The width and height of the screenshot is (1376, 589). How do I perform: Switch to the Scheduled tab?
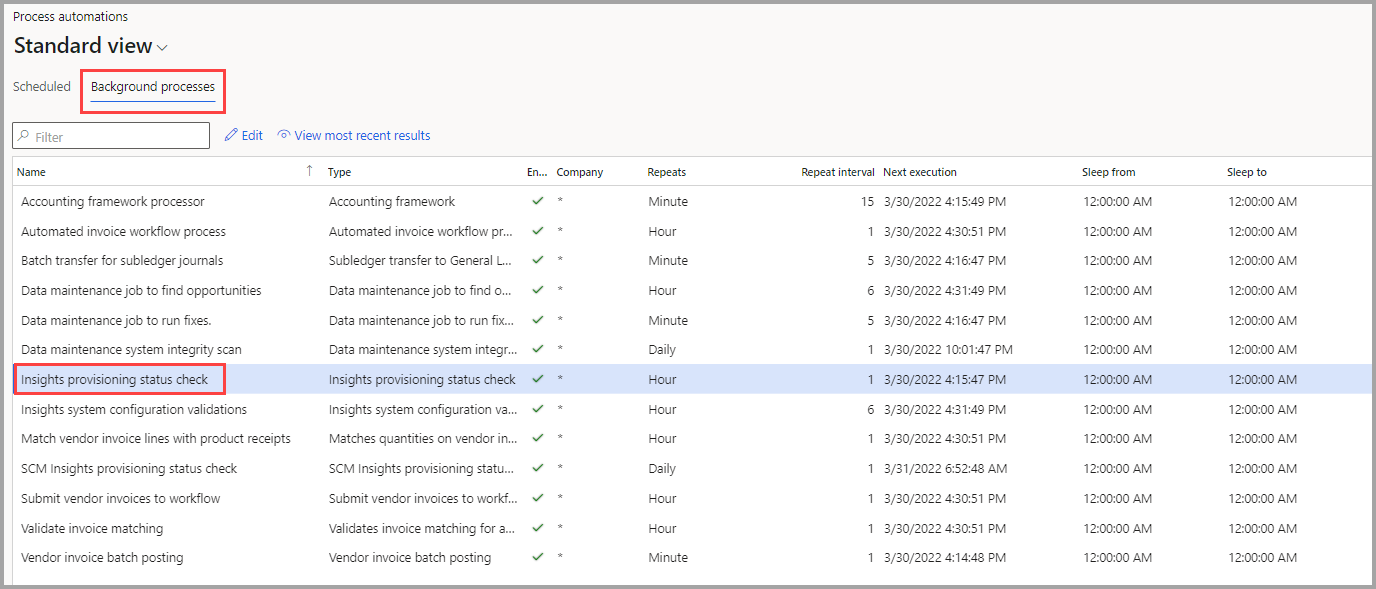click(x=42, y=87)
